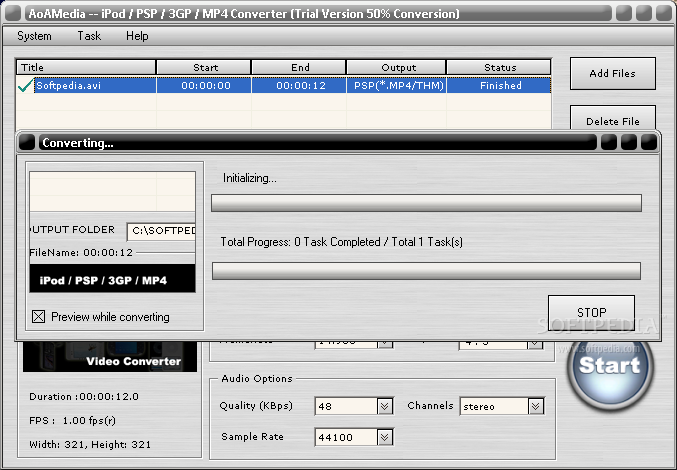This screenshot has height=470, width=677.
Task: Click the Total Progress task count text
Action: 342,242
